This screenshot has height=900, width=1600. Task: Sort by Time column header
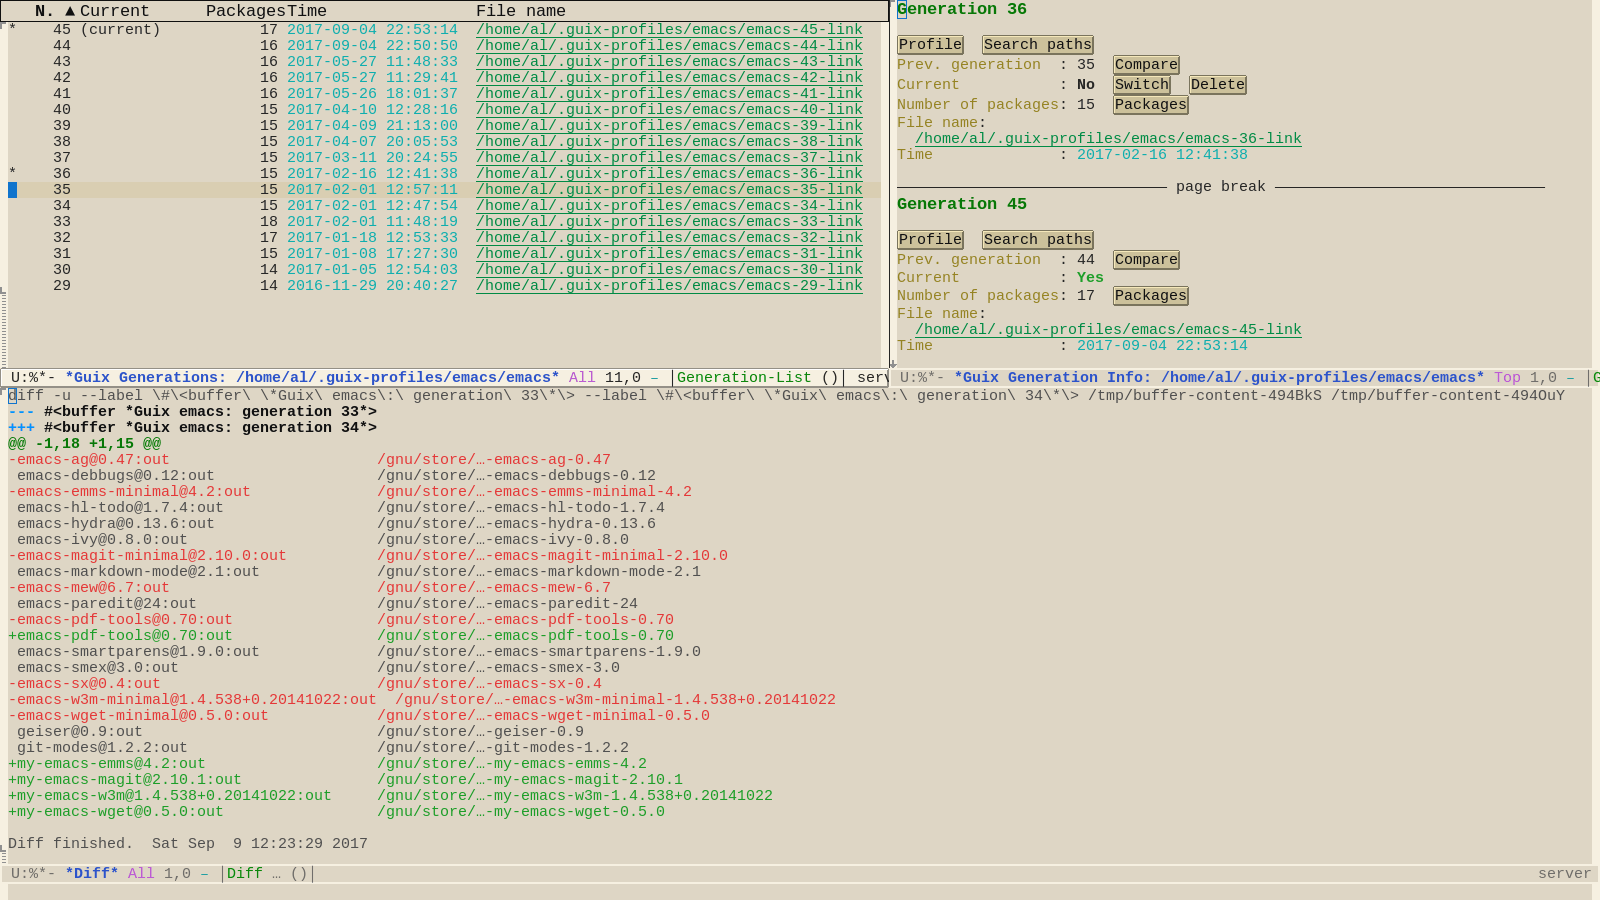(x=307, y=11)
